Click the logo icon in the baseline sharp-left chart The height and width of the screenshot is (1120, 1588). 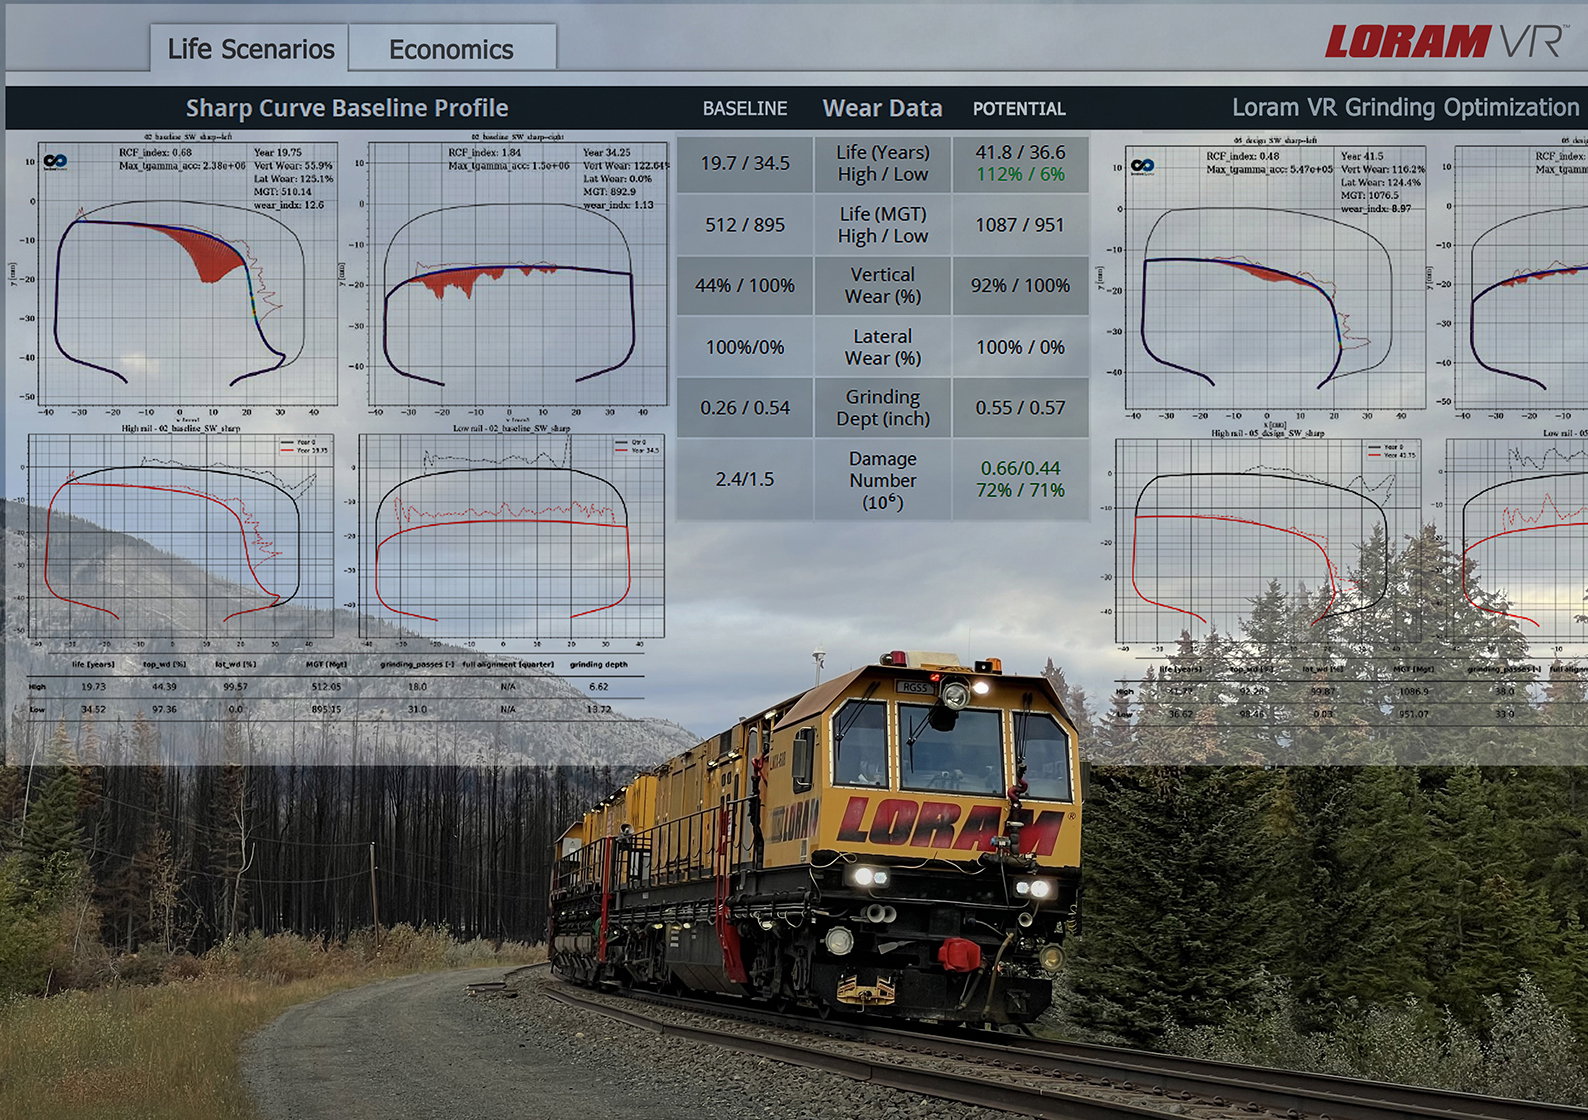point(56,161)
